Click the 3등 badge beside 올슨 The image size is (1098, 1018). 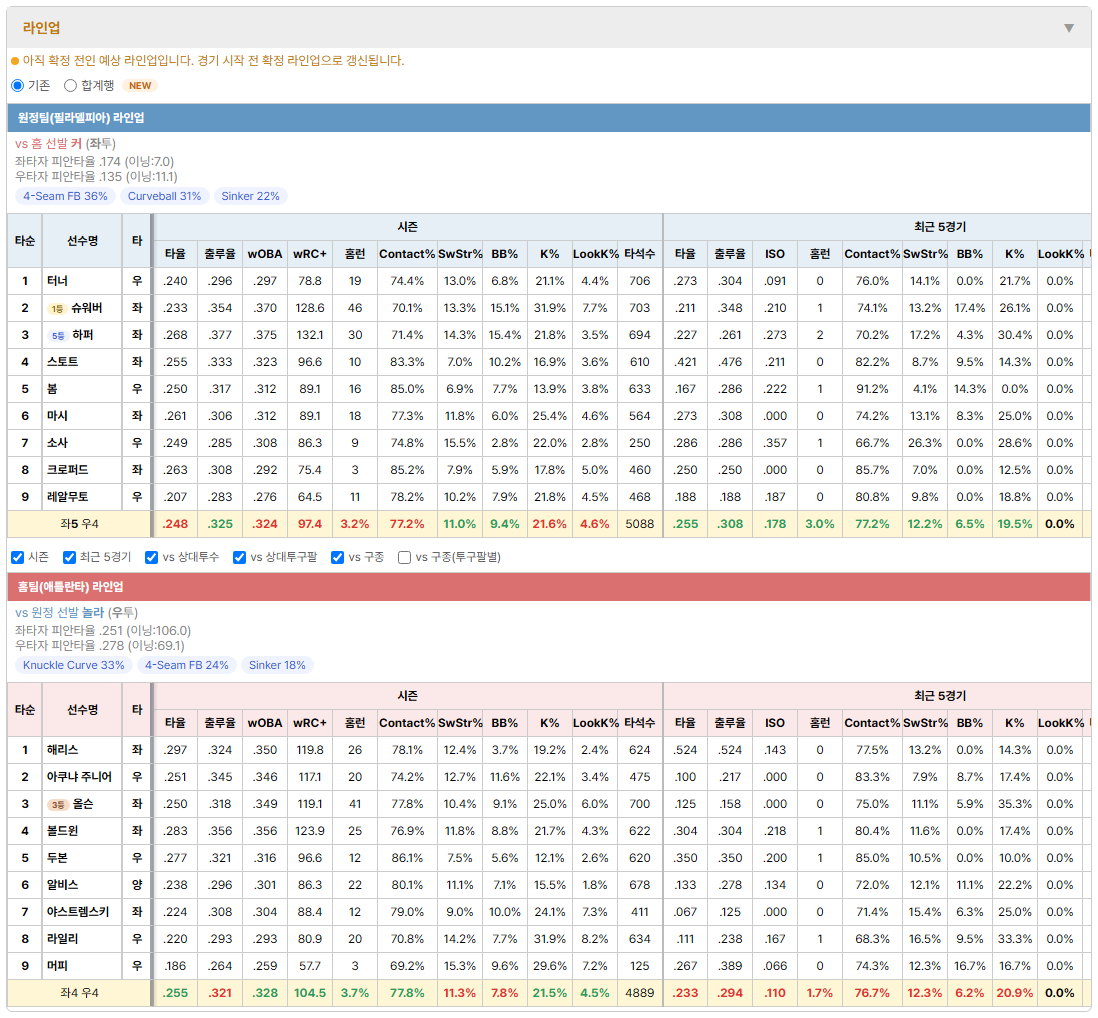point(58,805)
